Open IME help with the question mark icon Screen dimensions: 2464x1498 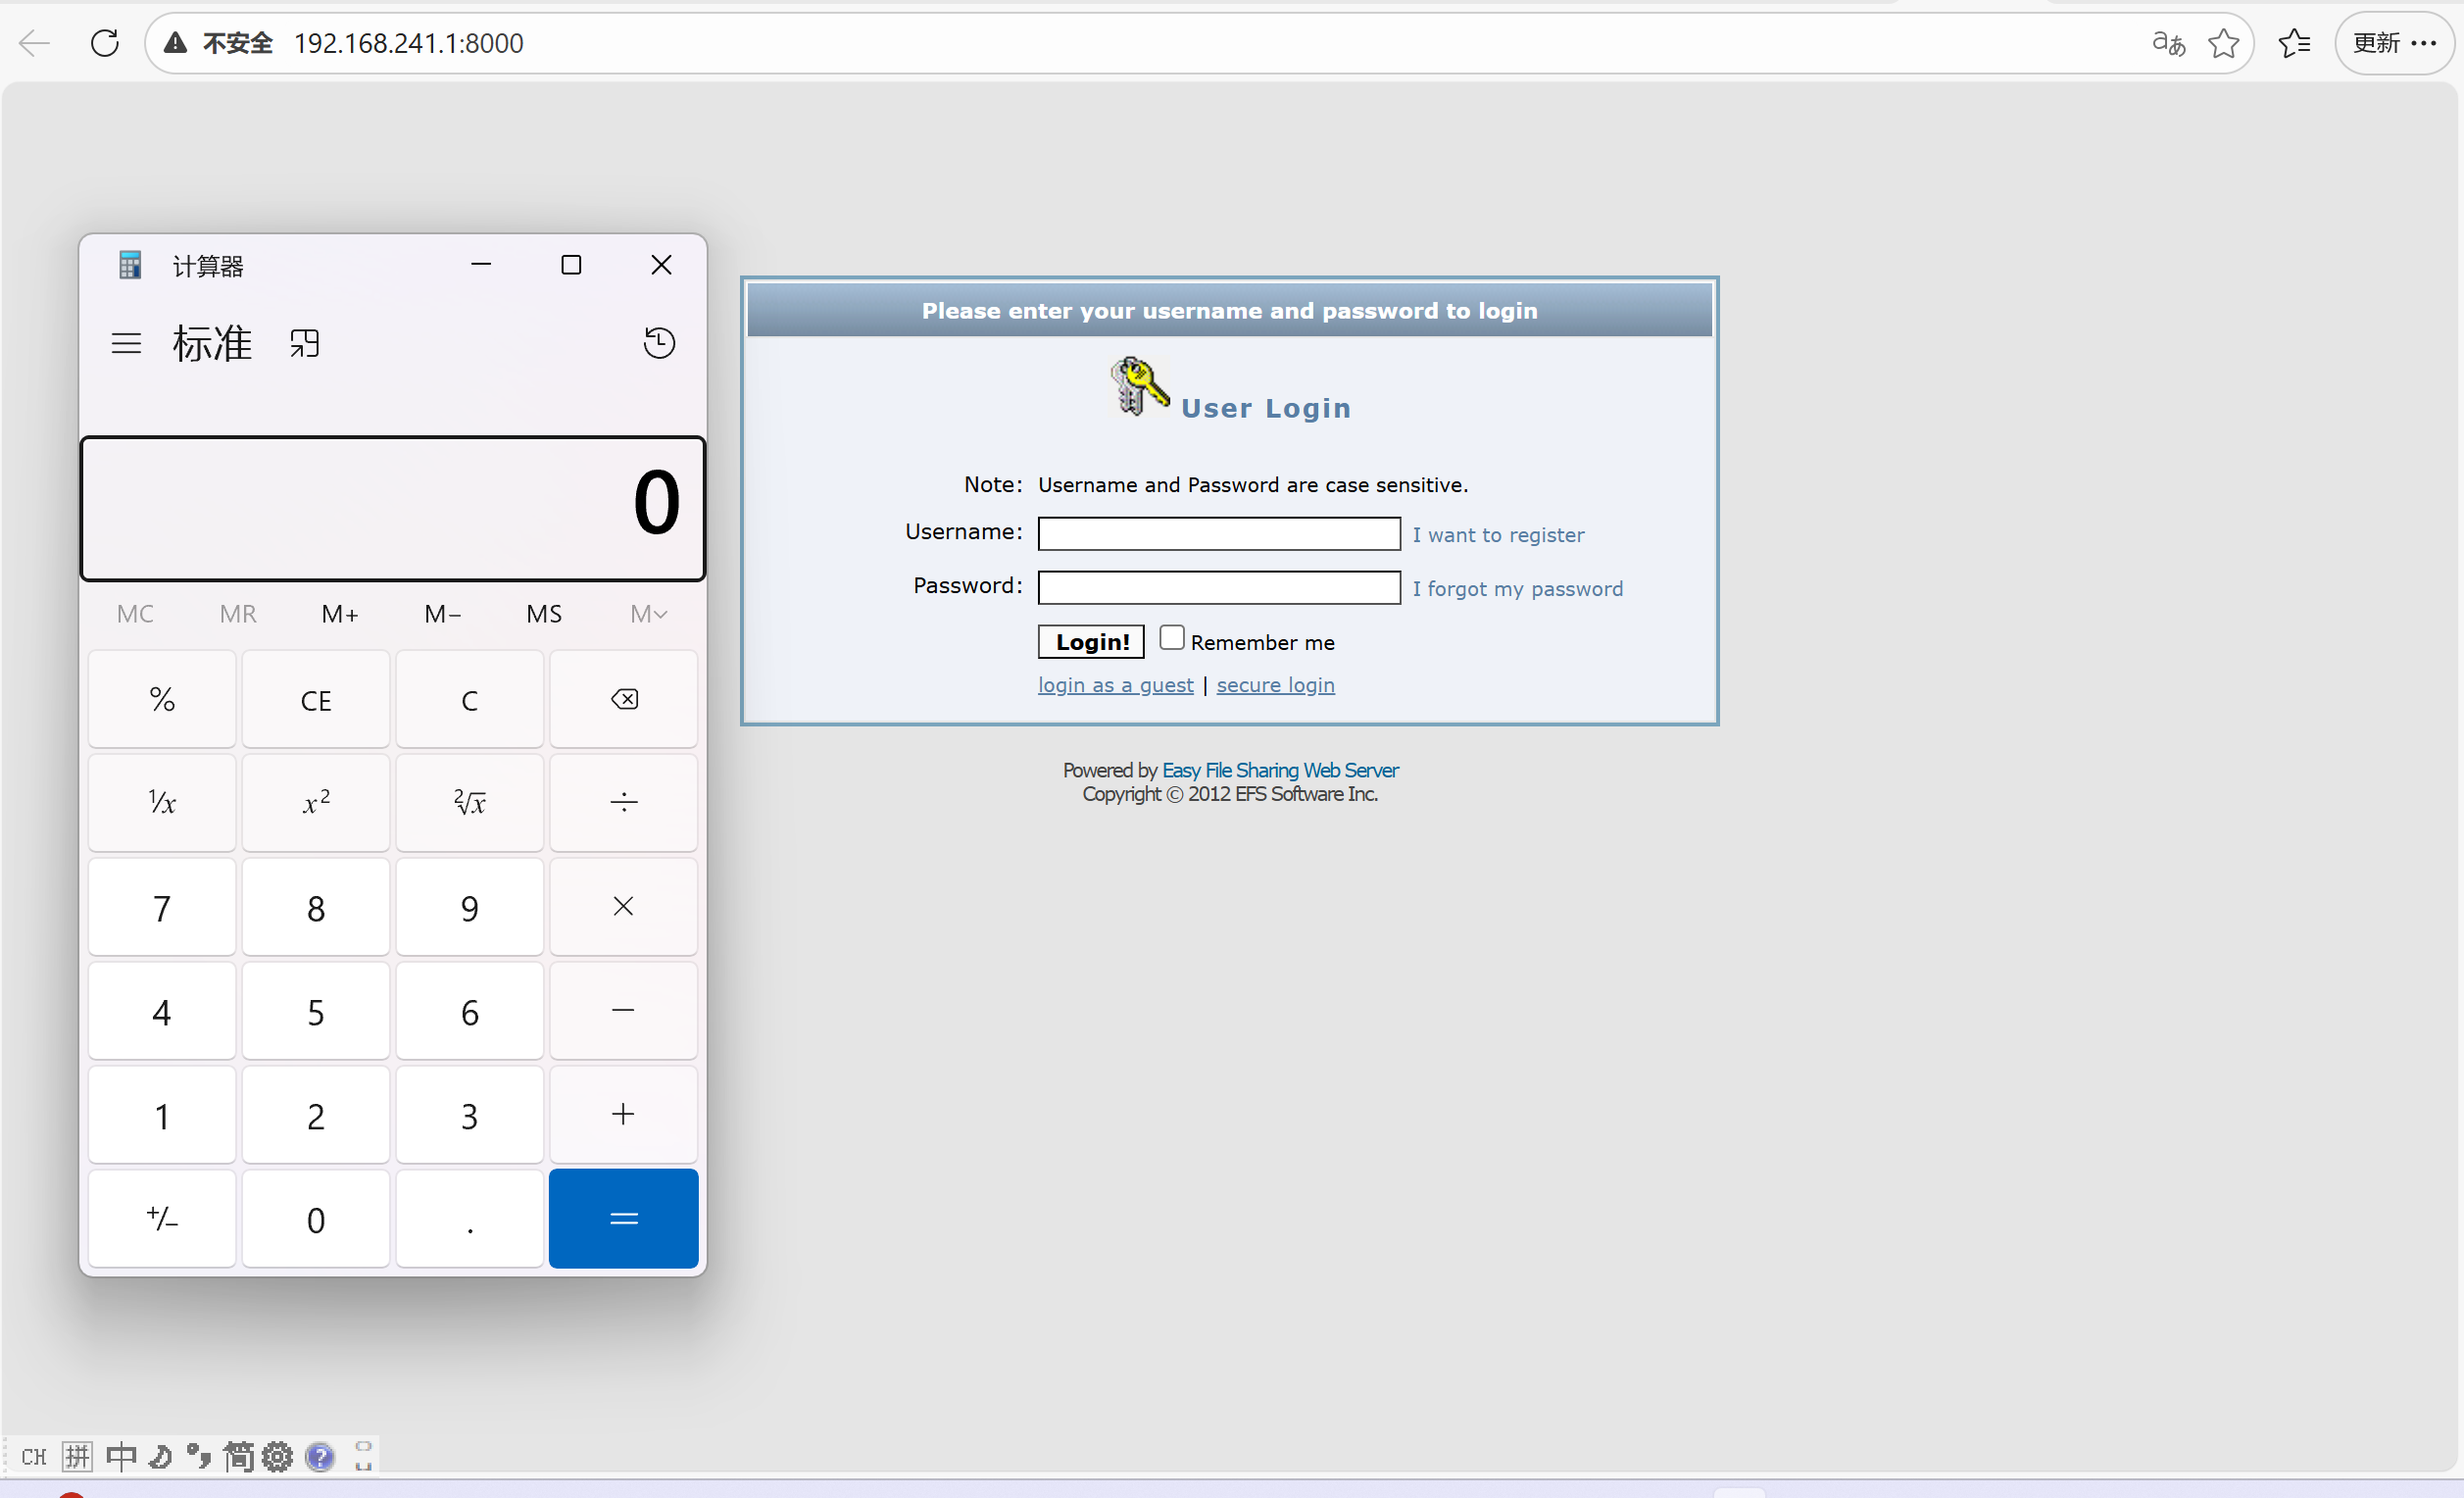click(x=319, y=1457)
